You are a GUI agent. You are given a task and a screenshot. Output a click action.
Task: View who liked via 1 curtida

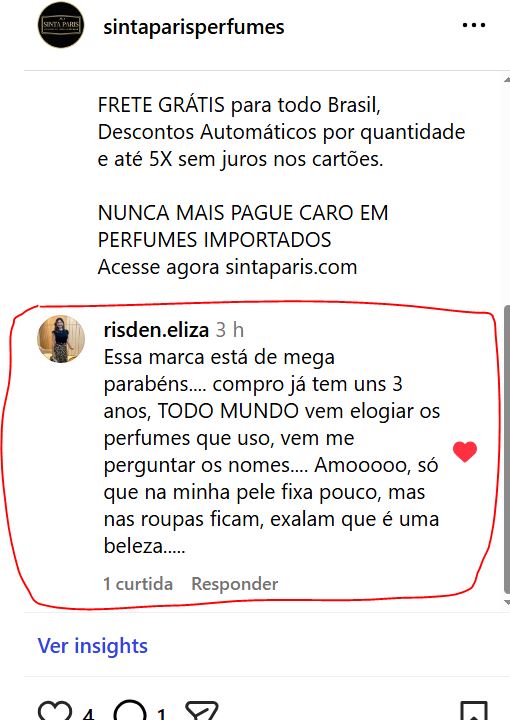coord(138,584)
